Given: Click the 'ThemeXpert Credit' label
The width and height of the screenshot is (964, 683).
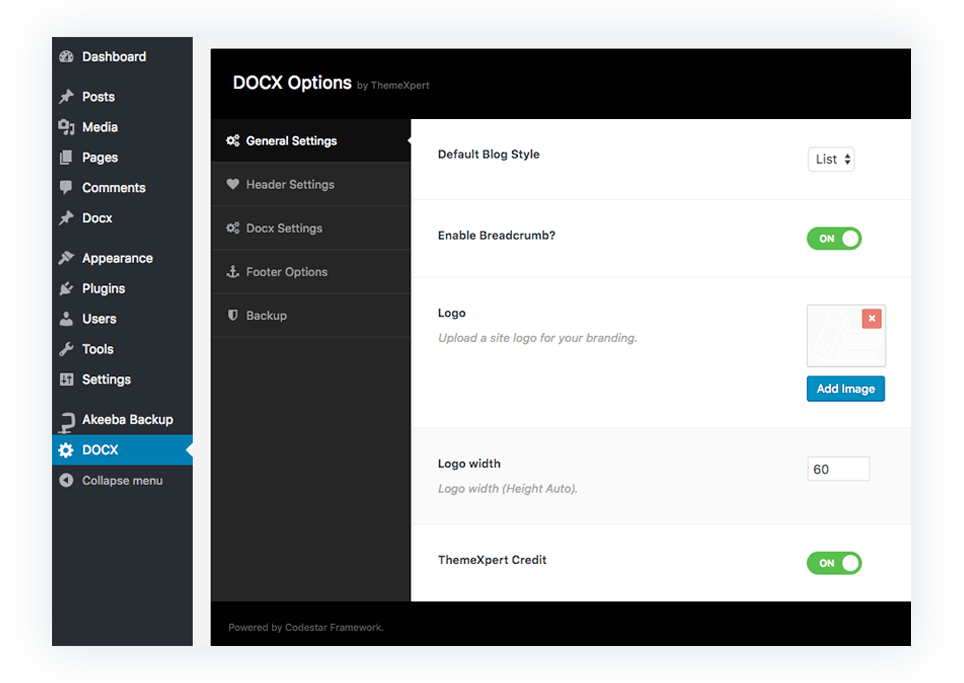Looking at the screenshot, I should [x=492, y=560].
